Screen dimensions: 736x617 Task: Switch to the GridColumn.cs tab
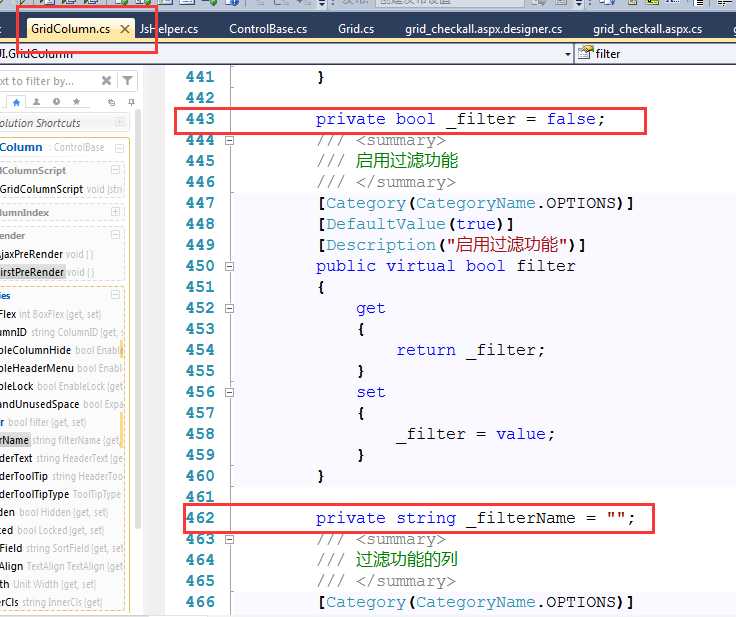tap(70, 29)
